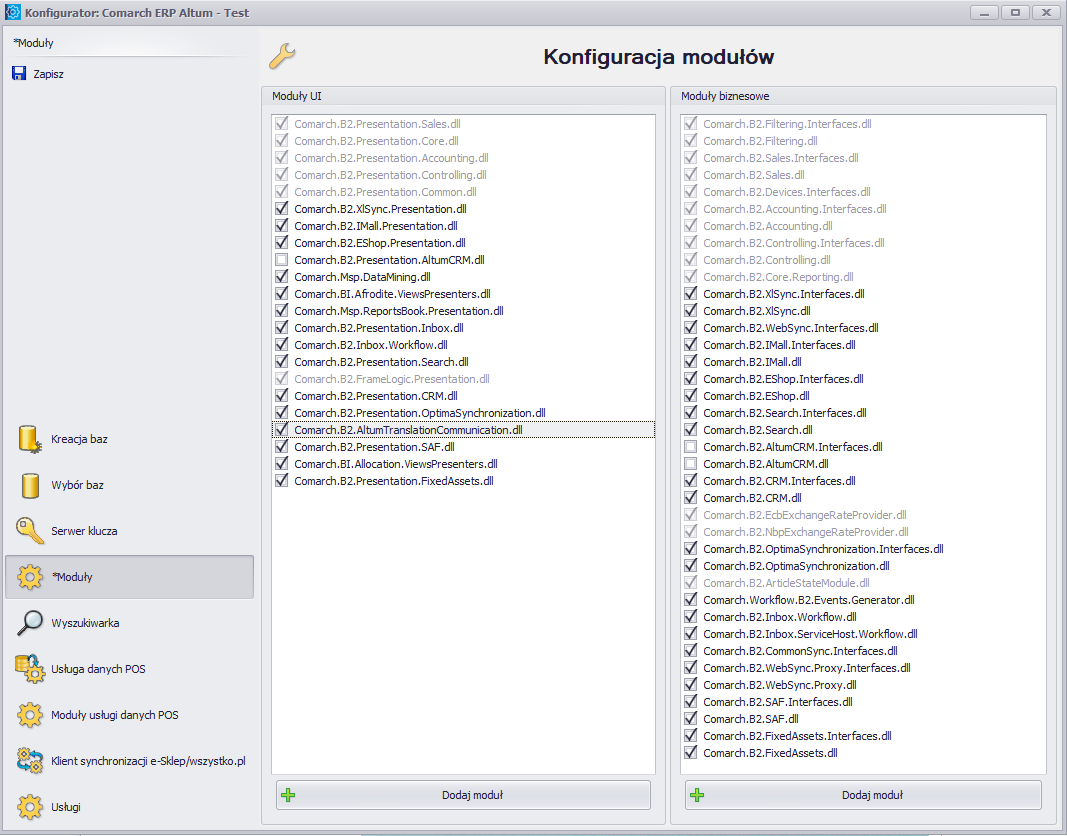This screenshot has width=1067, height=836.
Task: Click the Kreacja baz database icon
Action: 29,439
